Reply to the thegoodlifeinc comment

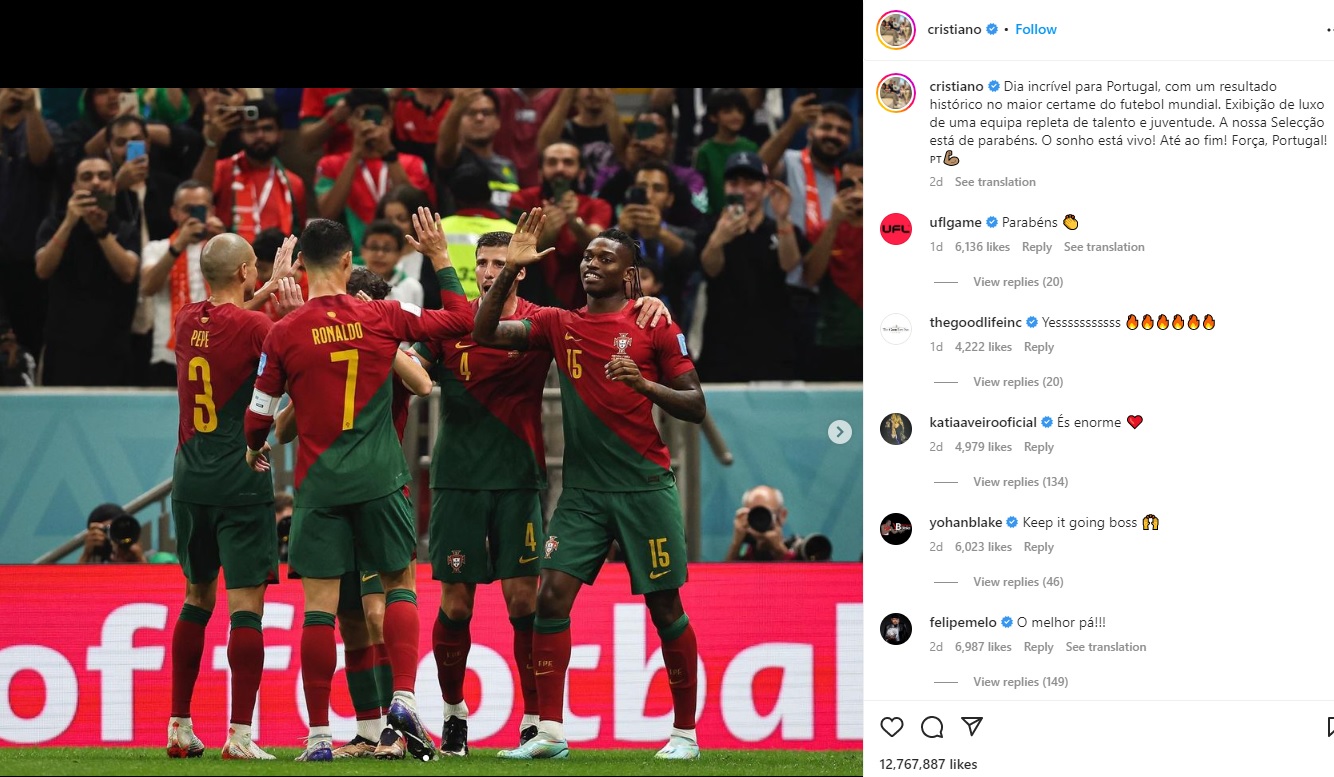point(1039,347)
